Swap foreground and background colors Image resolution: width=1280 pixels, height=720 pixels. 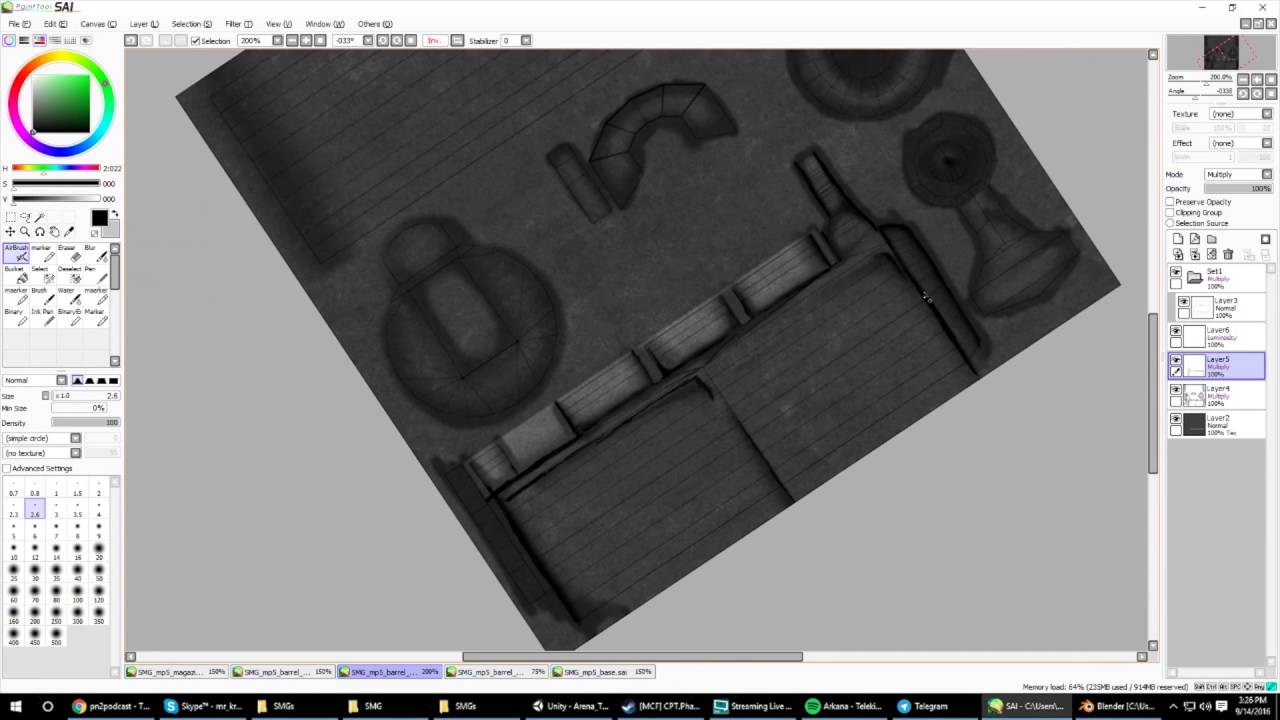pos(115,213)
